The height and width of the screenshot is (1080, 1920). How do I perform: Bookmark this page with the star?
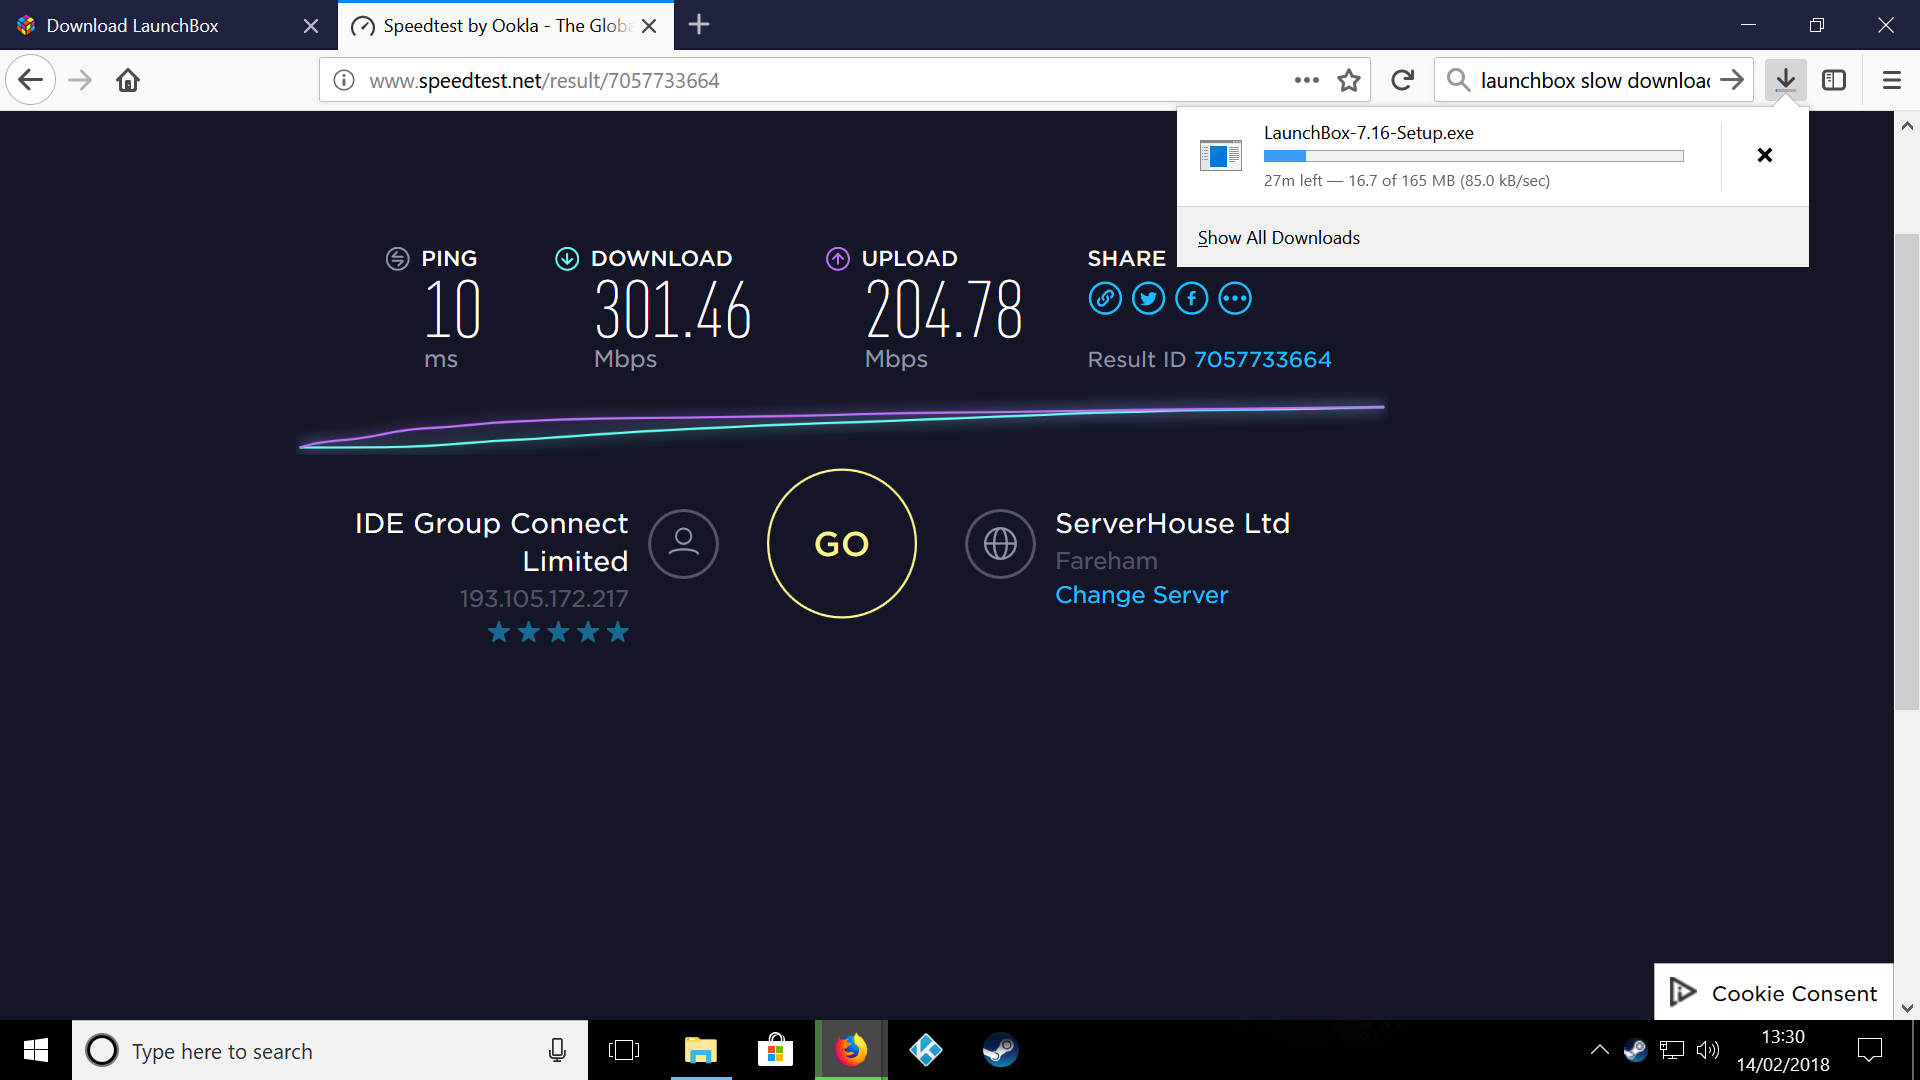pyautogui.click(x=1349, y=80)
